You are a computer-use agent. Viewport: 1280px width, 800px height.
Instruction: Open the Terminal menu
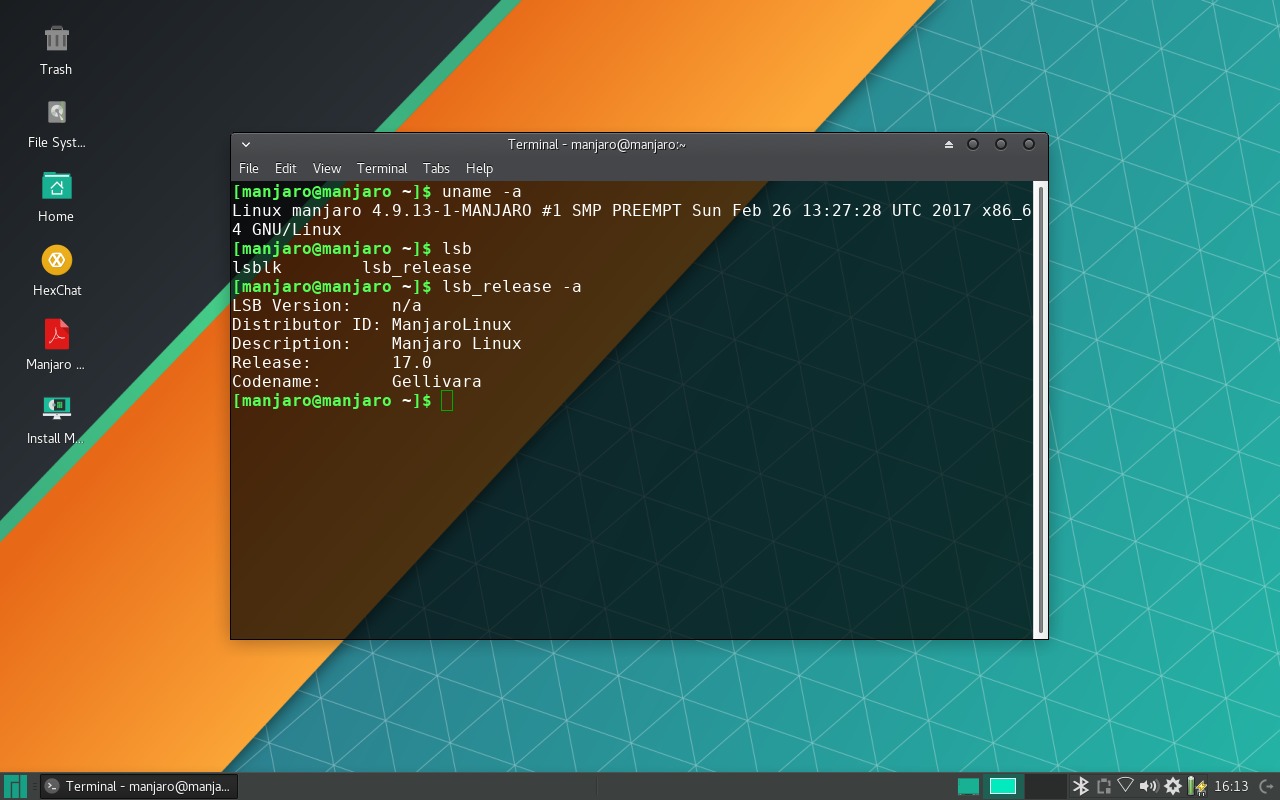pos(382,168)
